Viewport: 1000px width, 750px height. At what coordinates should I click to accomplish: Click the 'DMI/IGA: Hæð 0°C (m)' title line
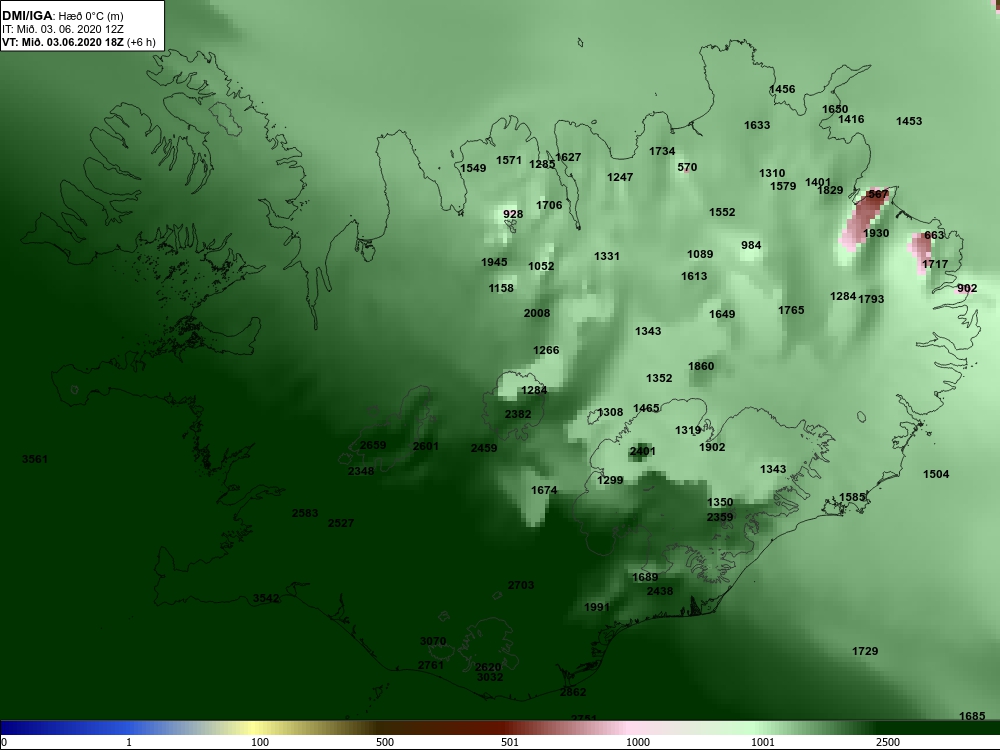[63, 16]
